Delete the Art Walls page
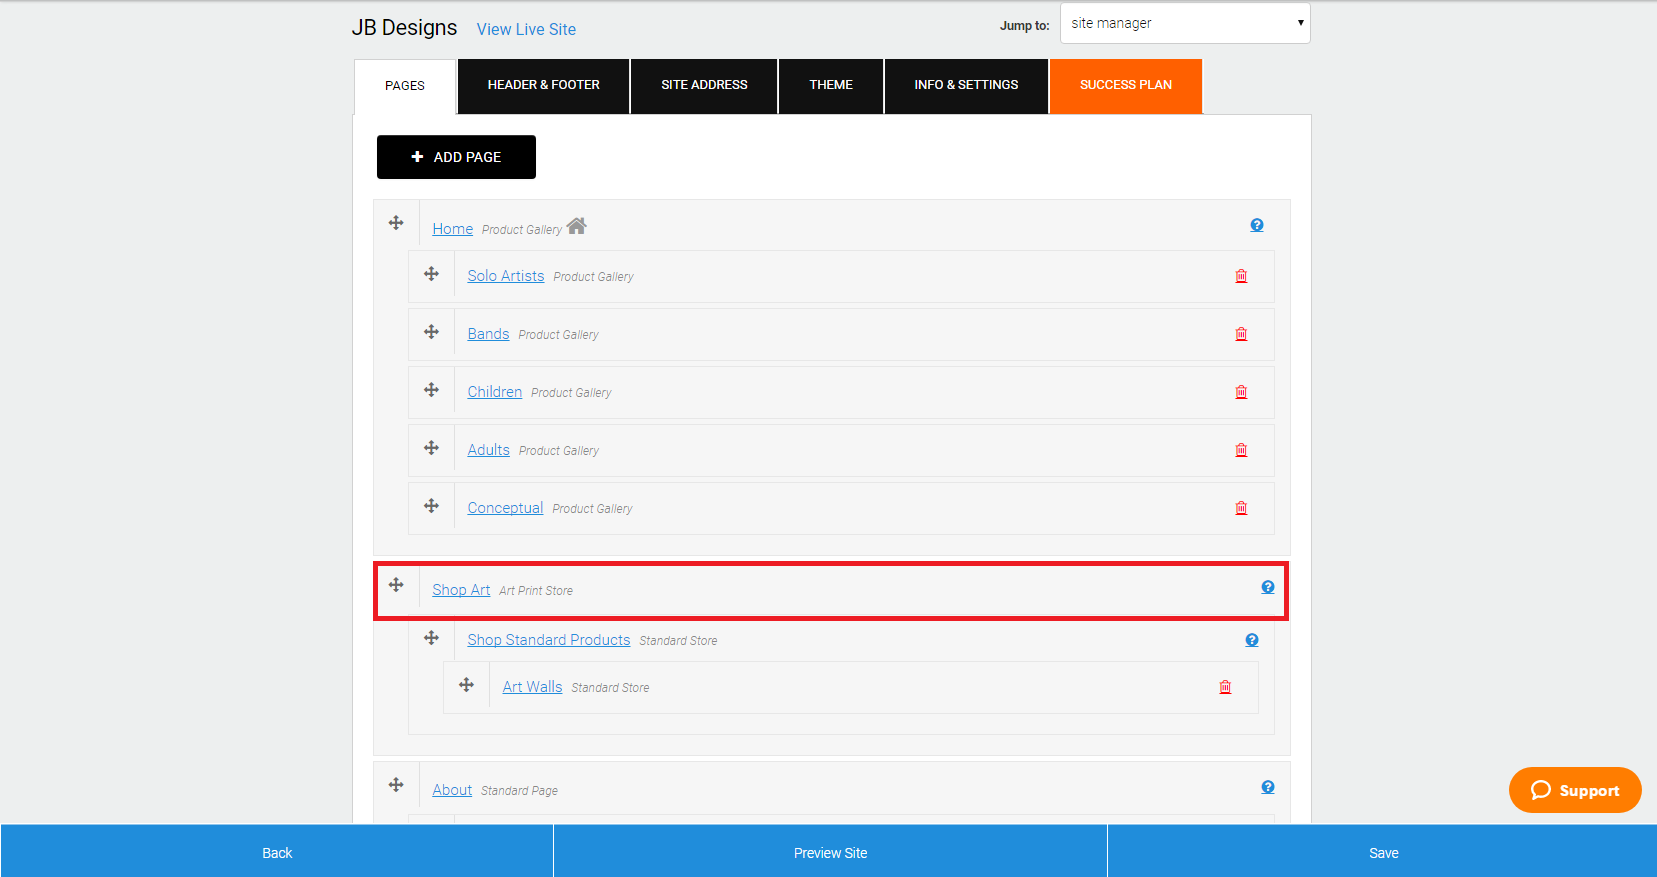This screenshot has width=1657, height=877. pyautogui.click(x=1225, y=687)
